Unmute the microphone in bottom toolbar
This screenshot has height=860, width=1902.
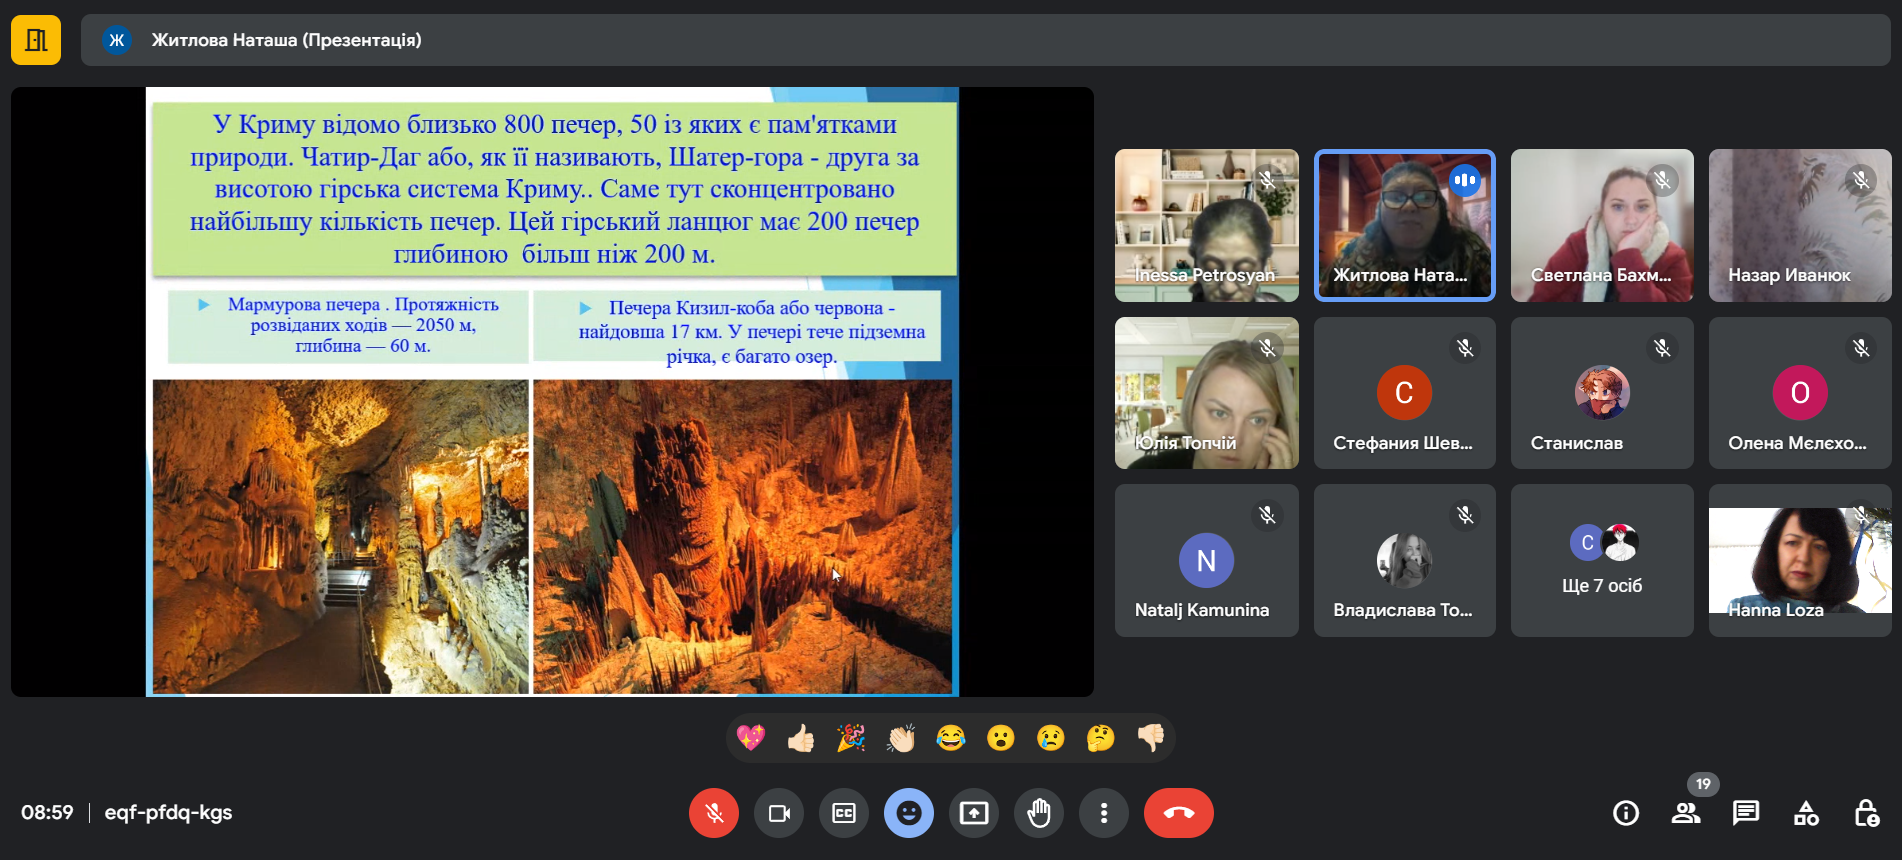click(713, 813)
